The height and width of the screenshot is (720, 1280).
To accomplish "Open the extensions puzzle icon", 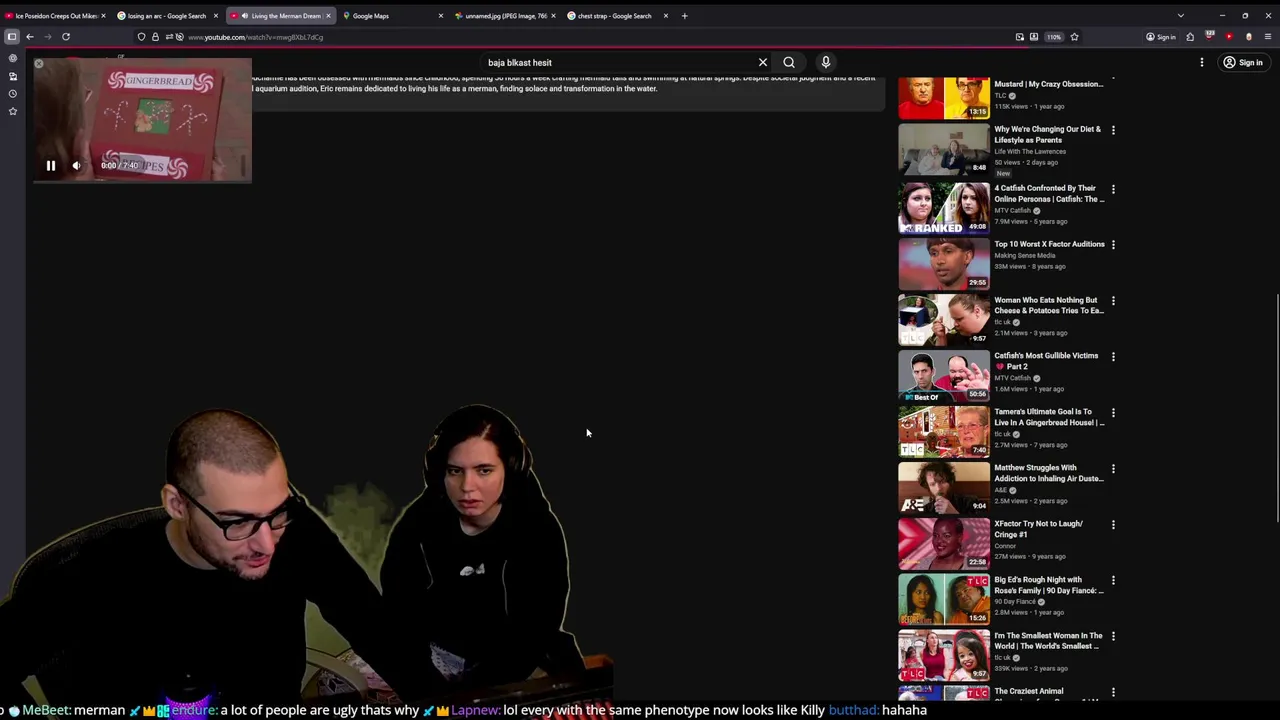I will 1190,37.
